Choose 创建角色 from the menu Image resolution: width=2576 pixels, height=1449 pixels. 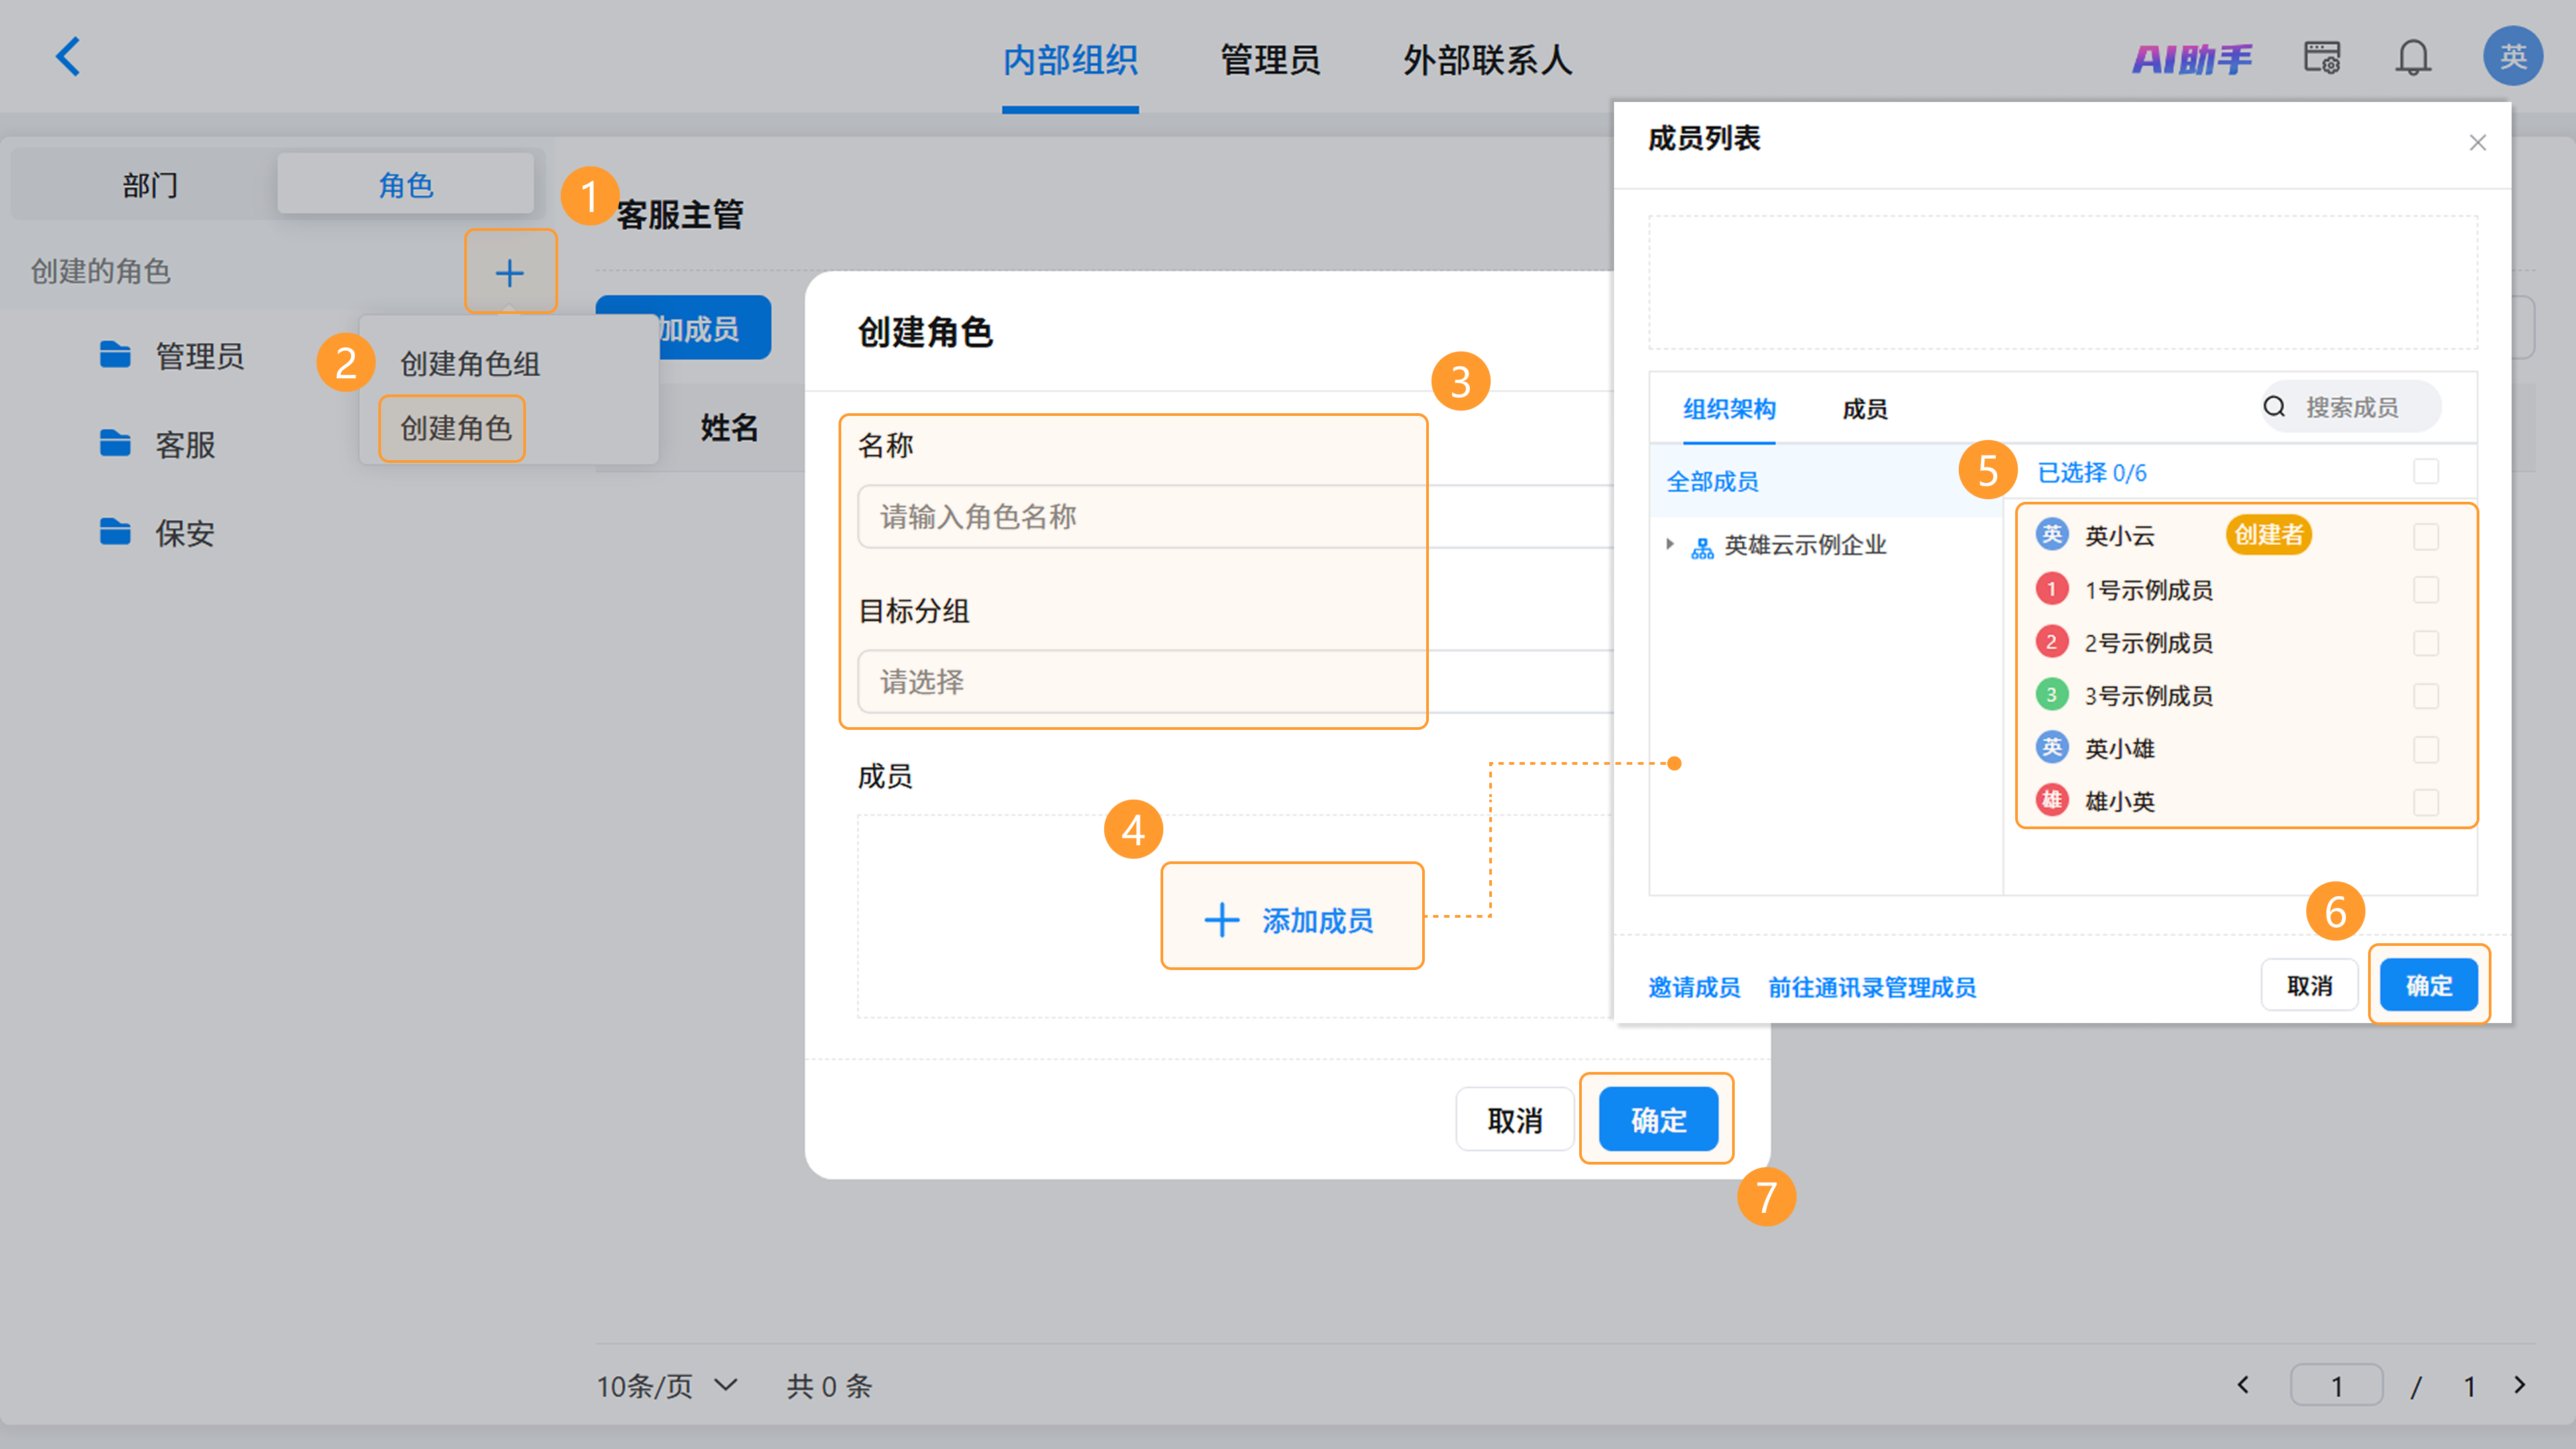tap(456, 428)
